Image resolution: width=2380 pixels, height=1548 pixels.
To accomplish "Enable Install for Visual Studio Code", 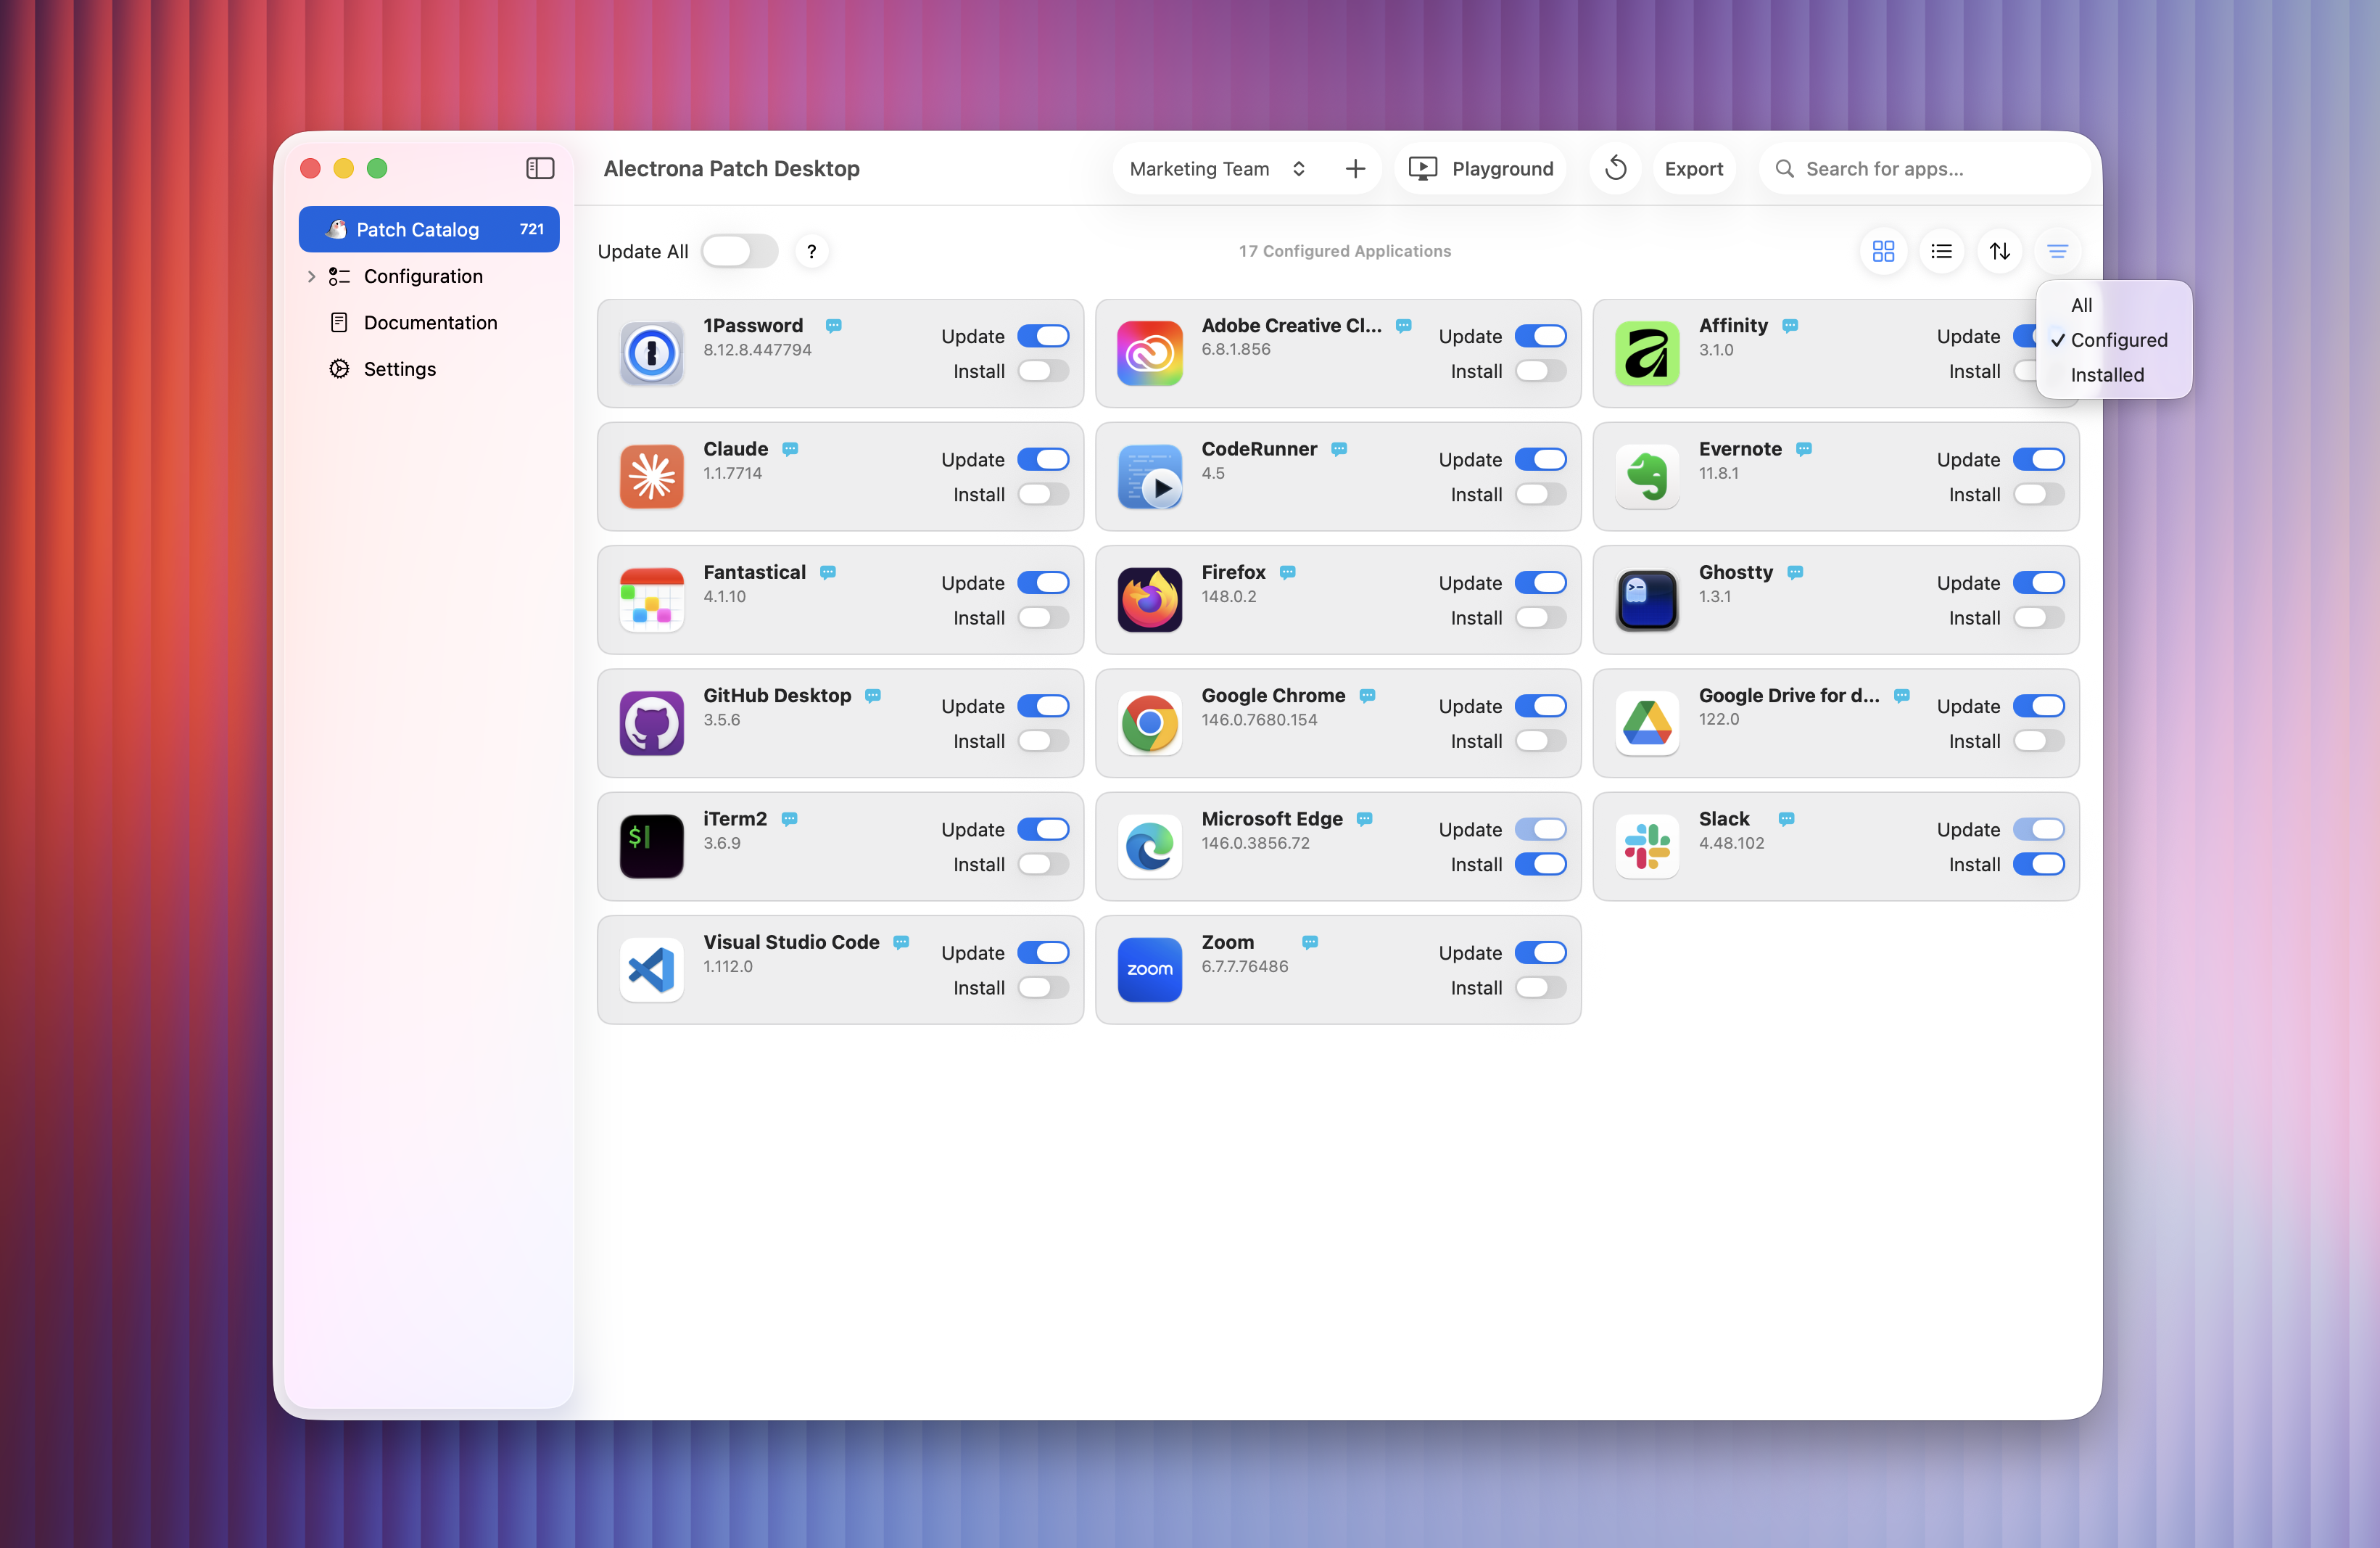I will pos(1043,987).
